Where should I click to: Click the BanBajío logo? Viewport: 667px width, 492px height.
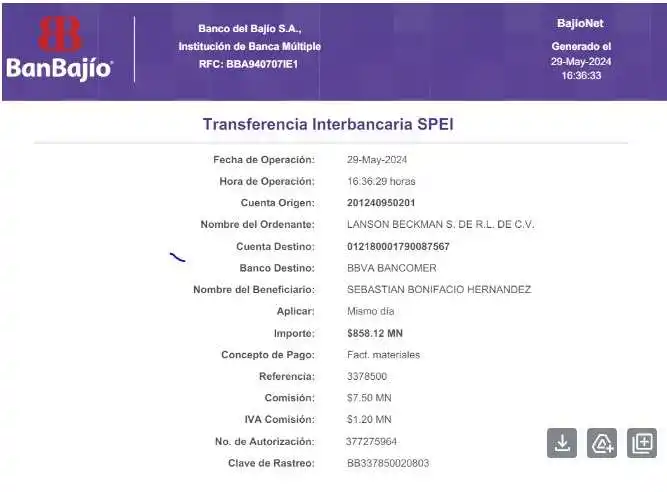pyautogui.click(x=60, y=50)
